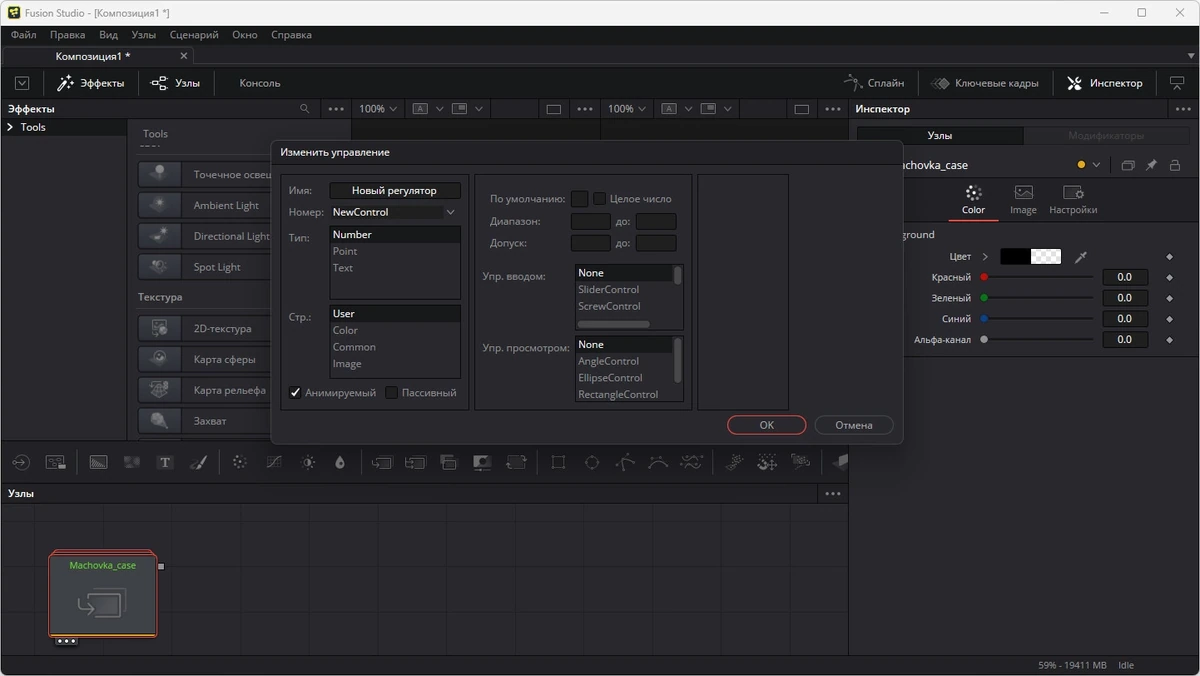Expand the Tools tree item
This screenshot has width=1200, height=676.
10,127
